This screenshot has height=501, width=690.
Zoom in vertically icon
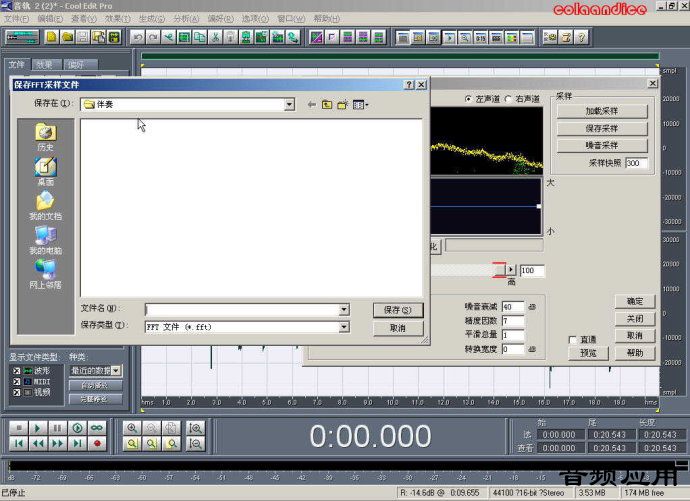[x=195, y=428]
